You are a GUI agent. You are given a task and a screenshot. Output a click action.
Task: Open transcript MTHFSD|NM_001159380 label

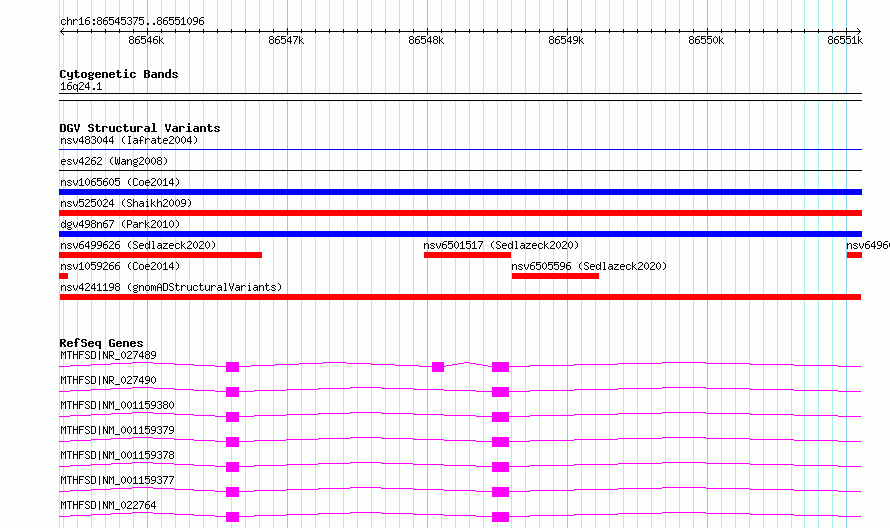(117, 405)
